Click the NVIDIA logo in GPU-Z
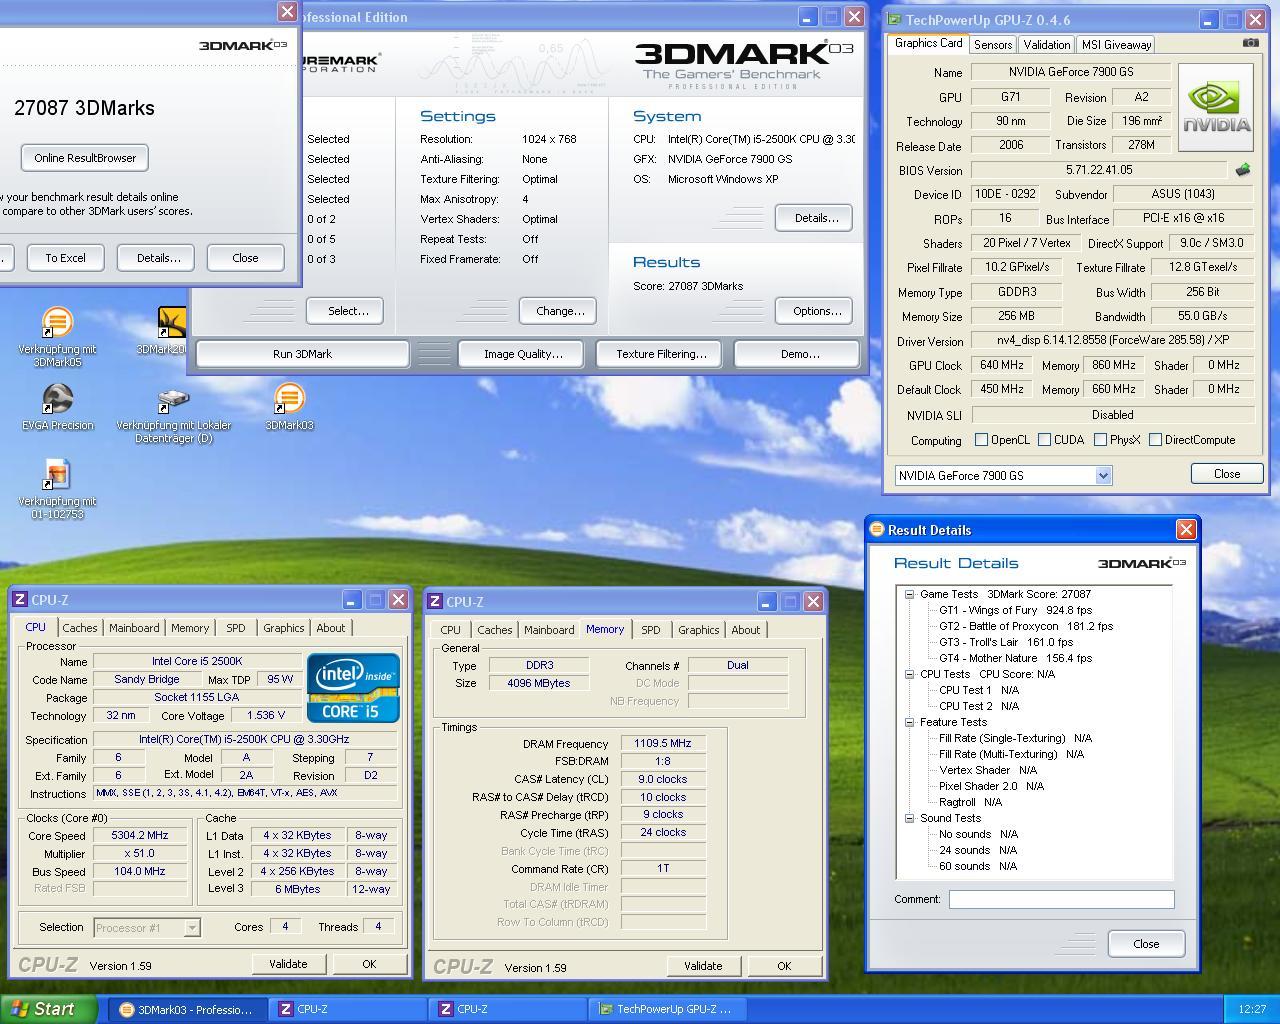The width and height of the screenshot is (1280, 1024). pyautogui.click(x=1216, y=107)
